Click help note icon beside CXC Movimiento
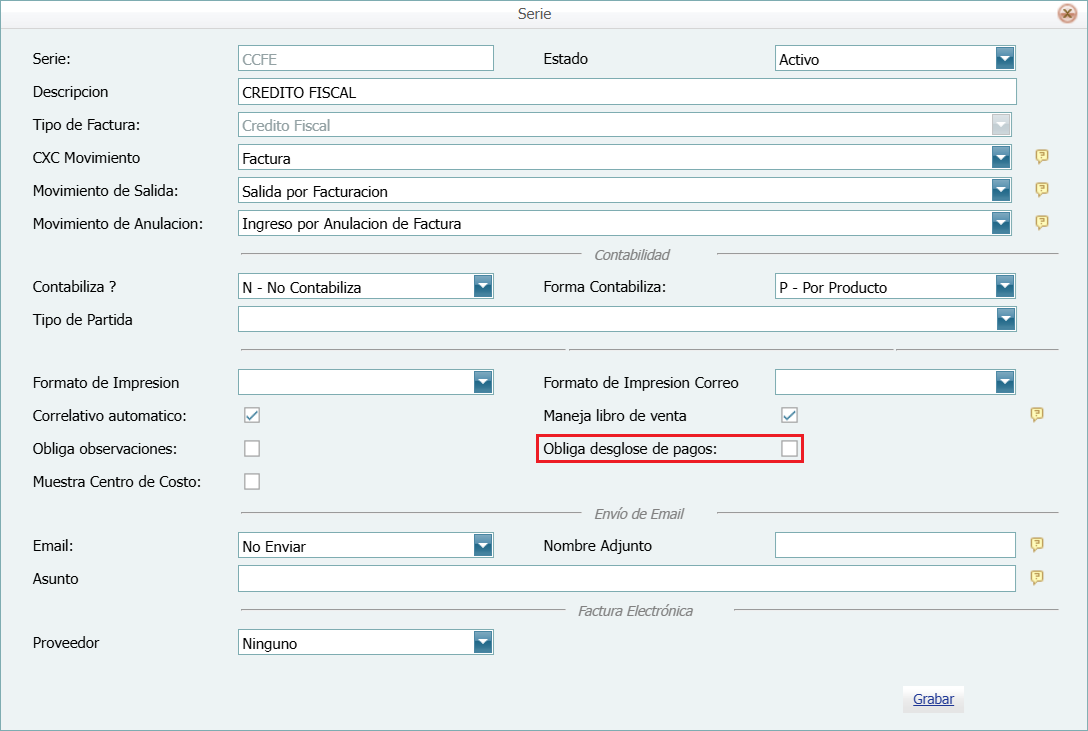The image size is (1088, 731). 1041,157
